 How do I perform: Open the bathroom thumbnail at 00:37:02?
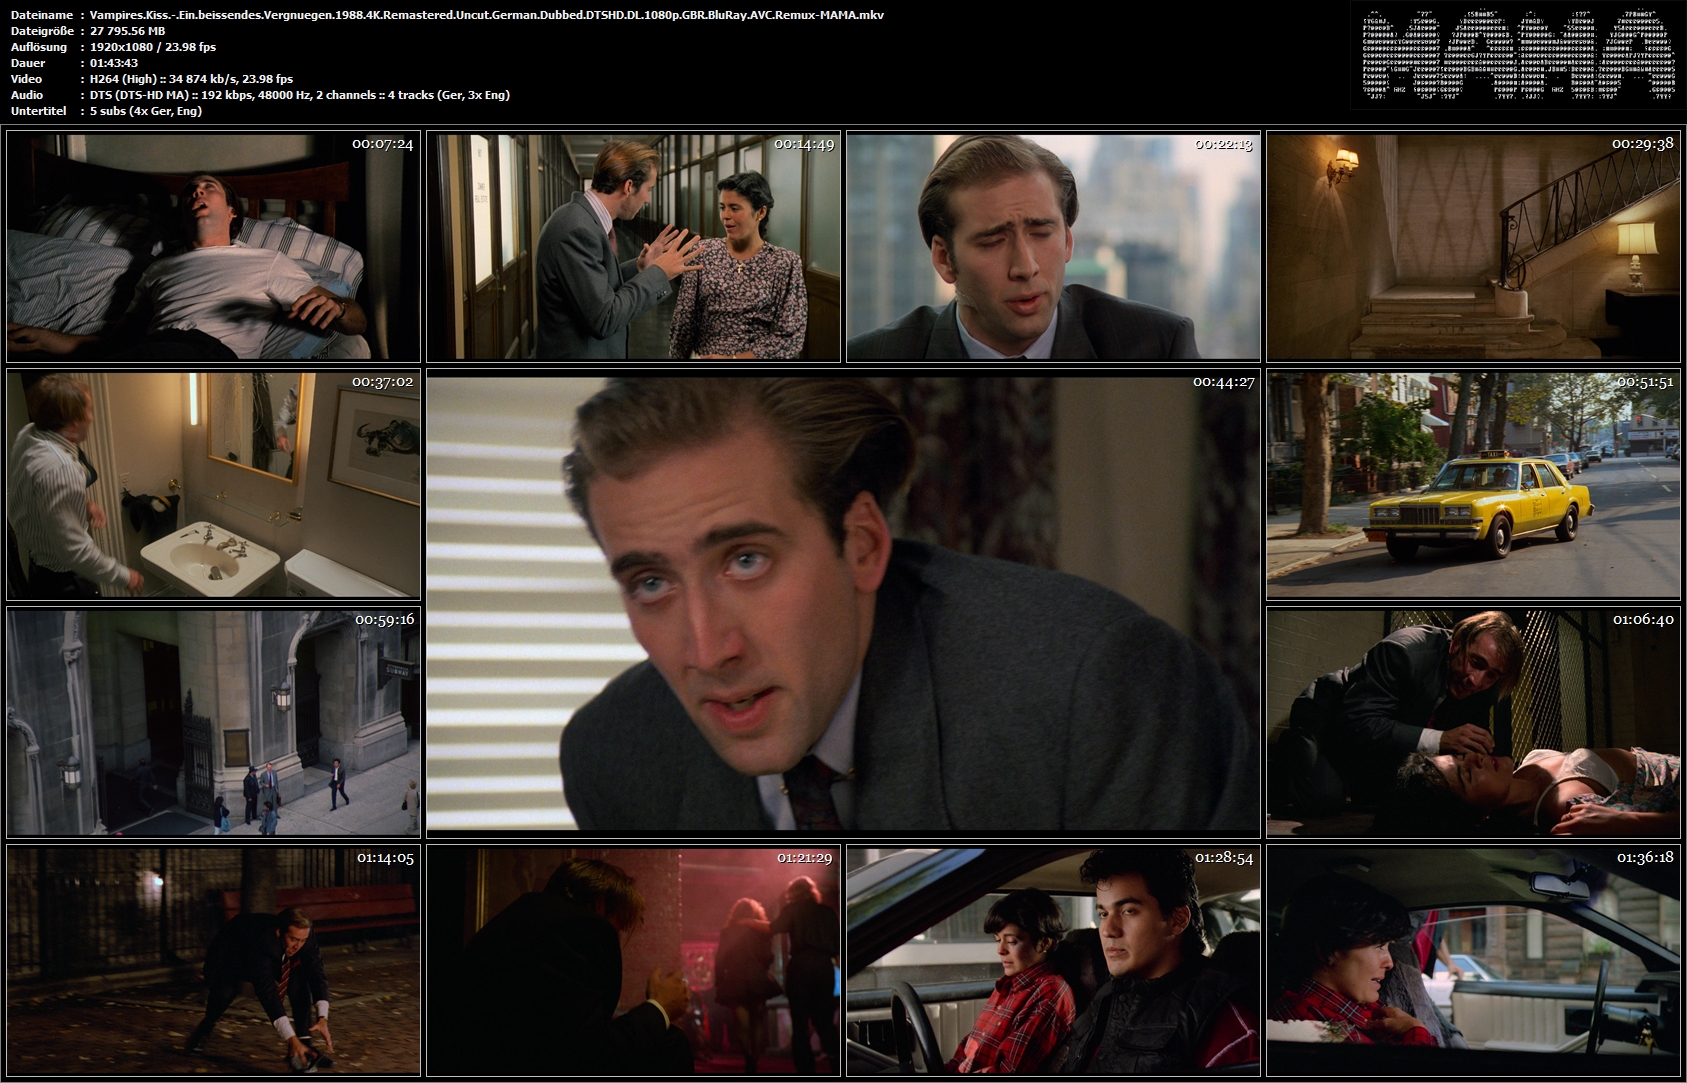click(x=213, y=484)
